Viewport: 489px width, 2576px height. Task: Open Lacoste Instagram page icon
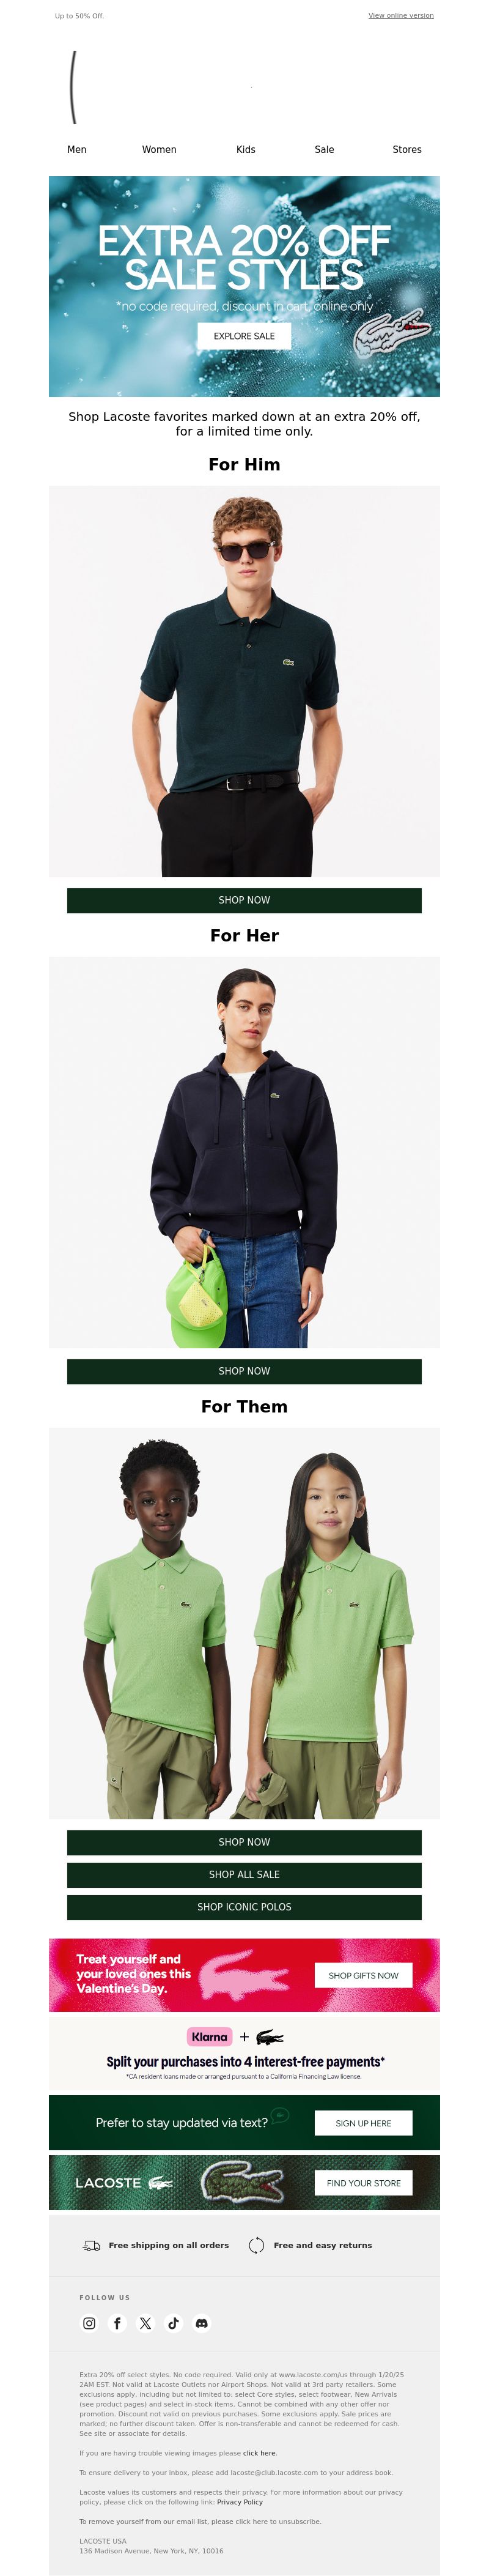(89, 2323)
